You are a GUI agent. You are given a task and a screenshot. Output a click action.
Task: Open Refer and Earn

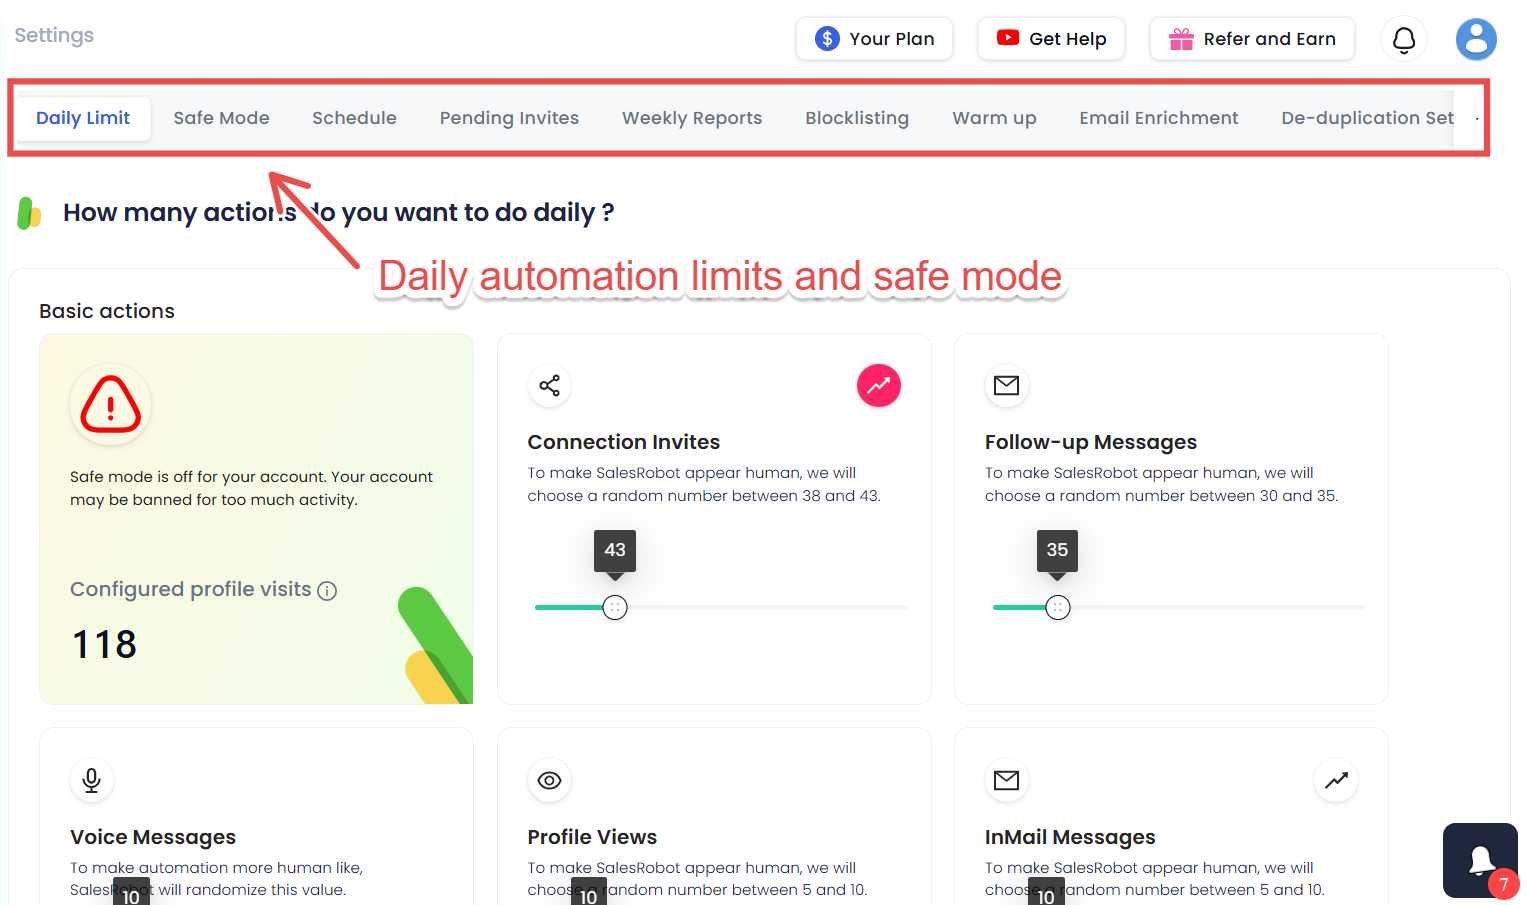coord(1251,38)
